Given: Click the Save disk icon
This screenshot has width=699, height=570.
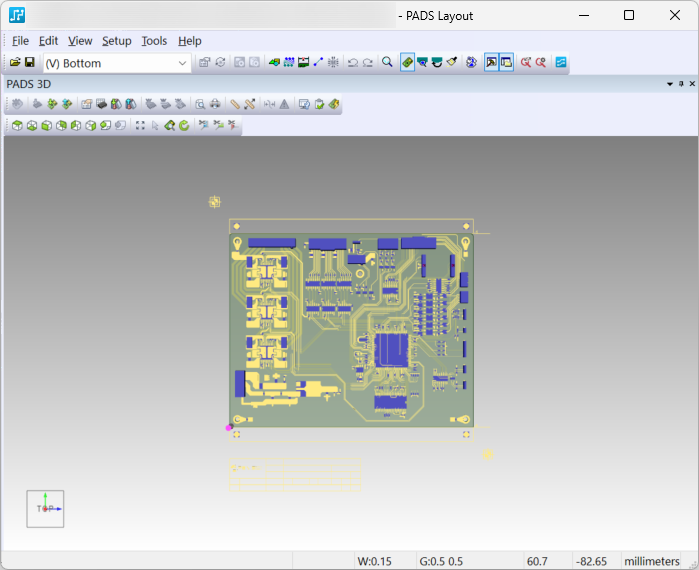Looking at the screenshot, I should click(29, 62).
